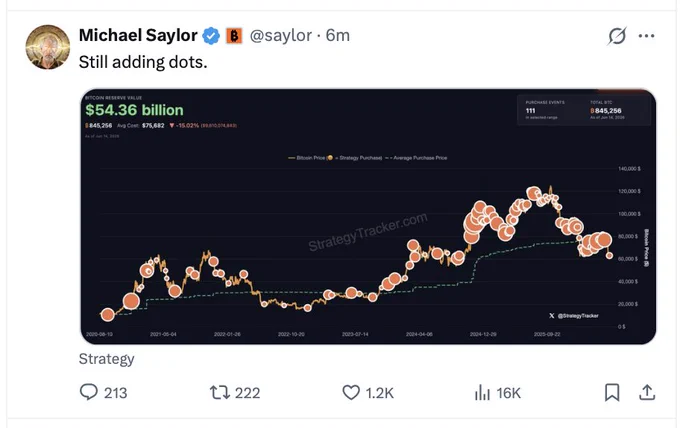Open Michael Saylor's profile avatar
The height and width of the screenshot is (428, 680).
pos(48,47)
